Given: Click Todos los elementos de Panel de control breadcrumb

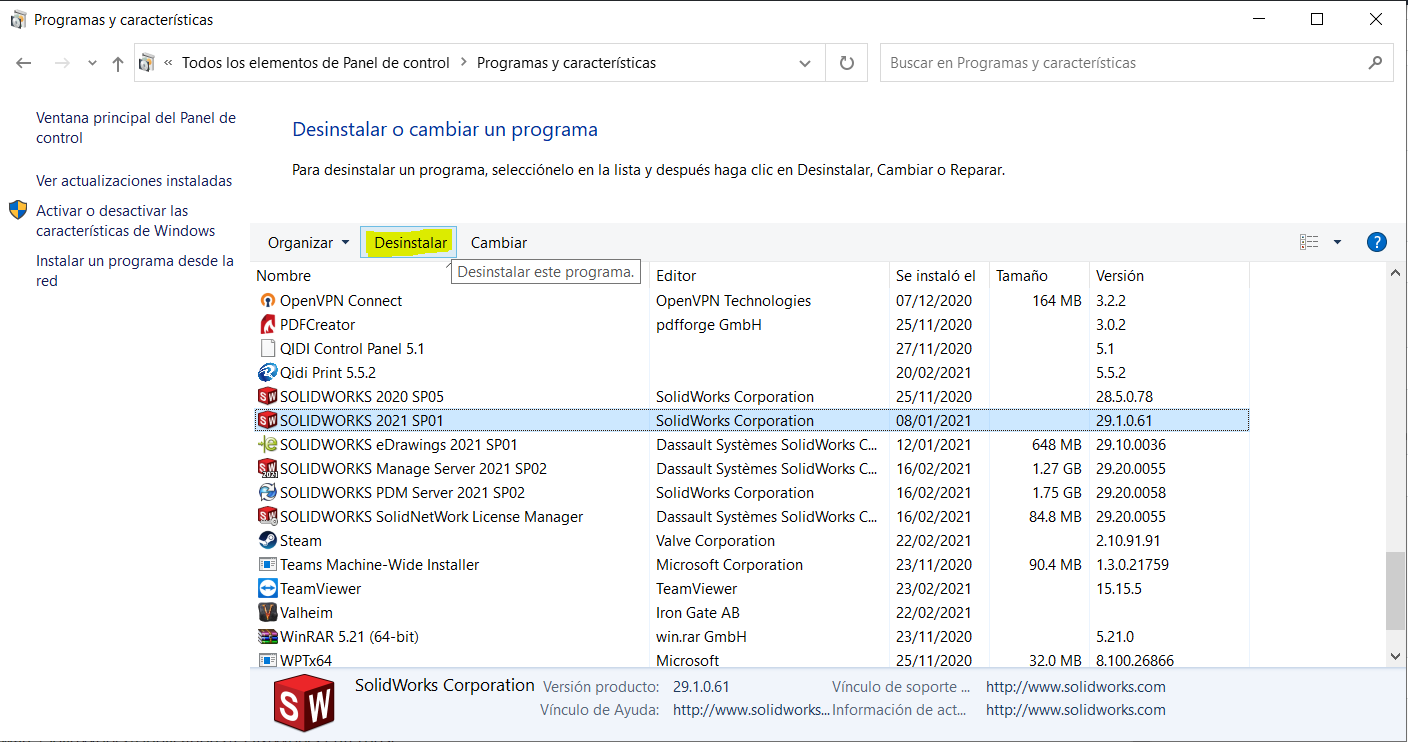Looking at the screenshot, I should (316, 63).
